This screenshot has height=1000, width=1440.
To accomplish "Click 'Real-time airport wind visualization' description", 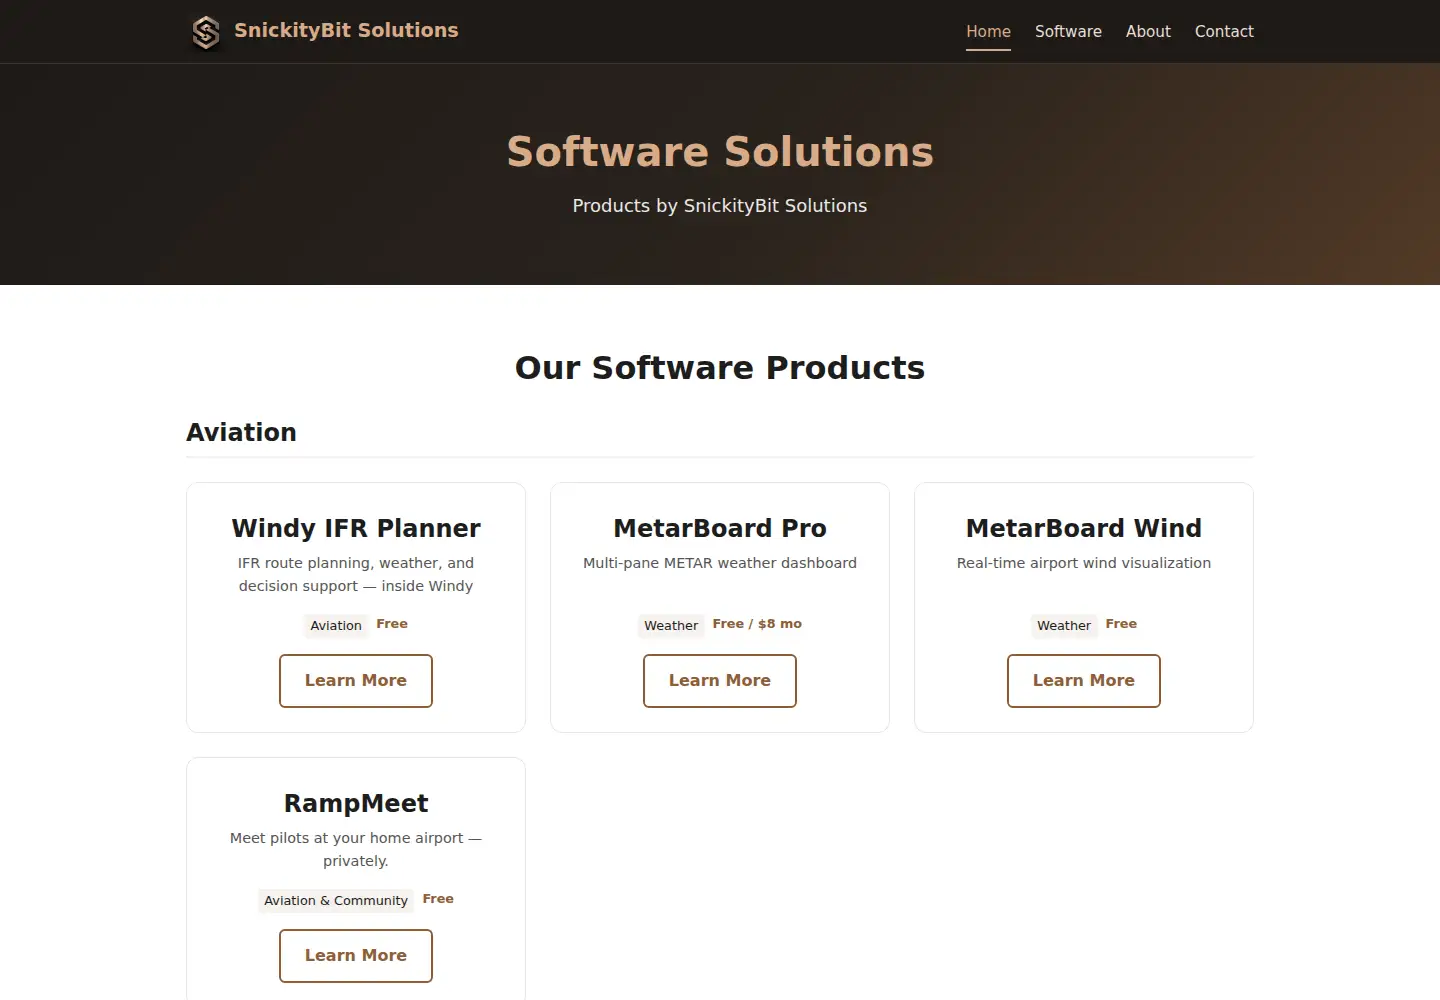I will tap(1084, 563).
